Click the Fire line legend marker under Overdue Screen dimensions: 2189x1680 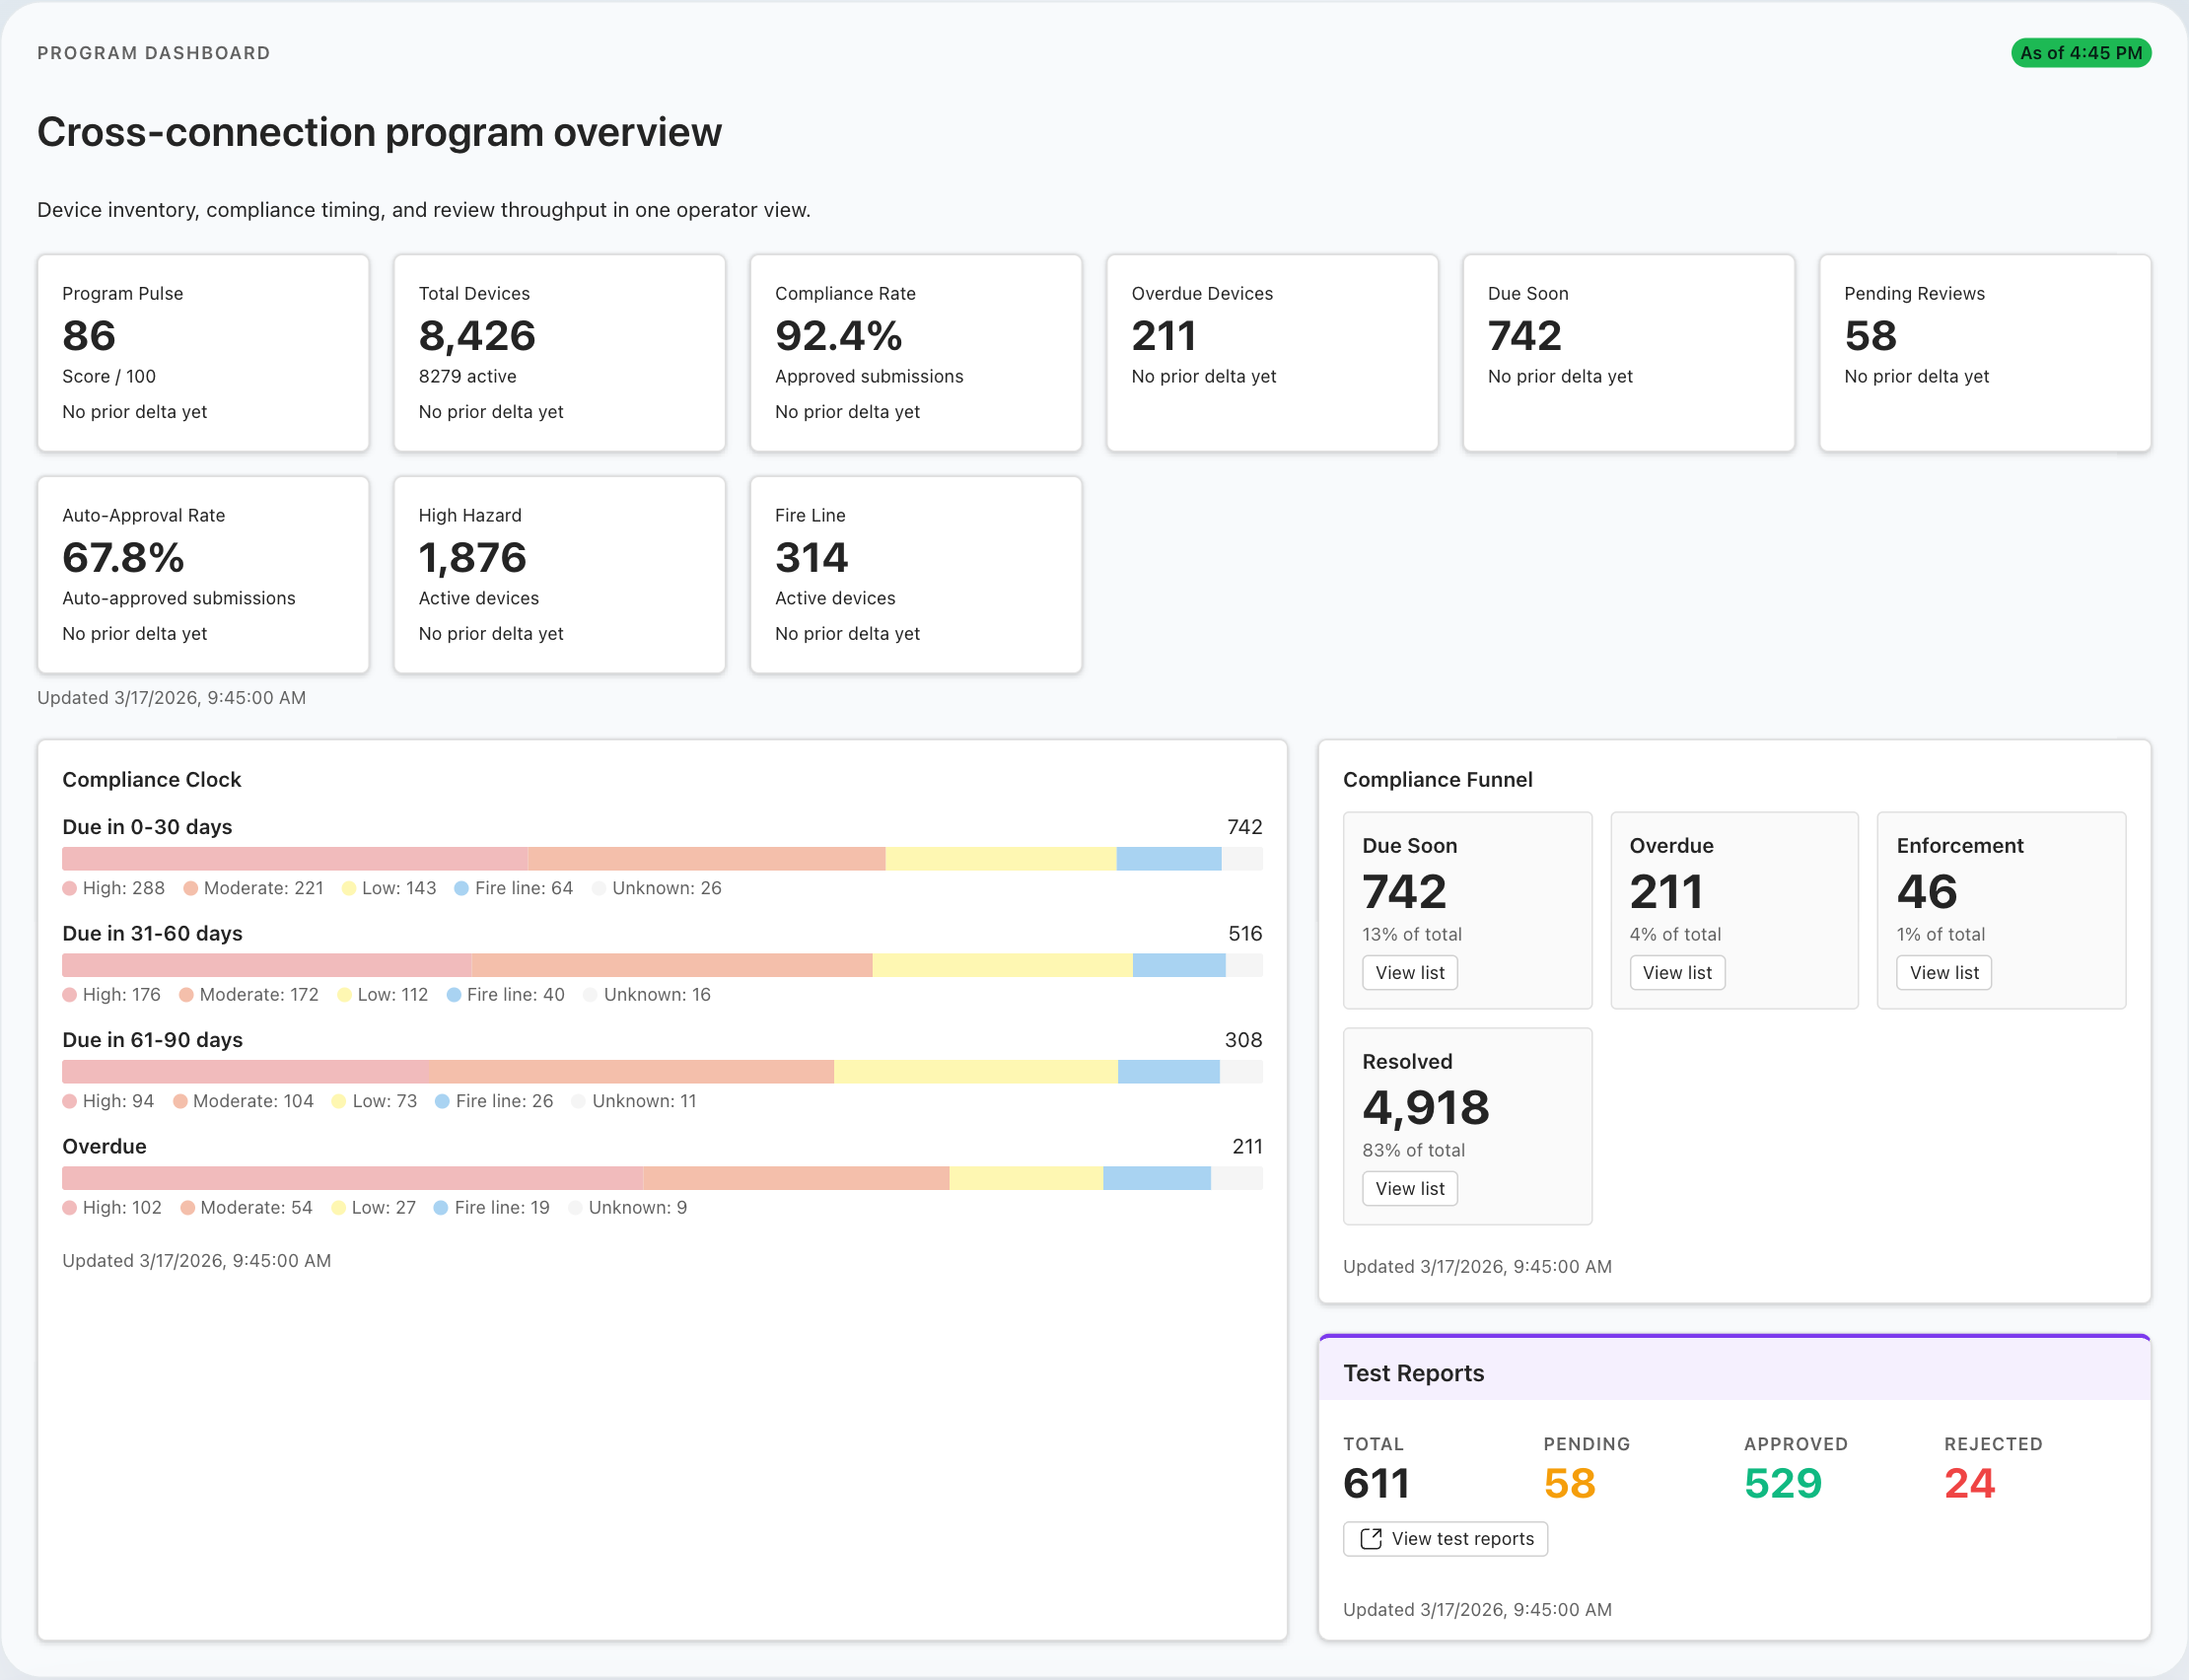tap(441, 1207)
